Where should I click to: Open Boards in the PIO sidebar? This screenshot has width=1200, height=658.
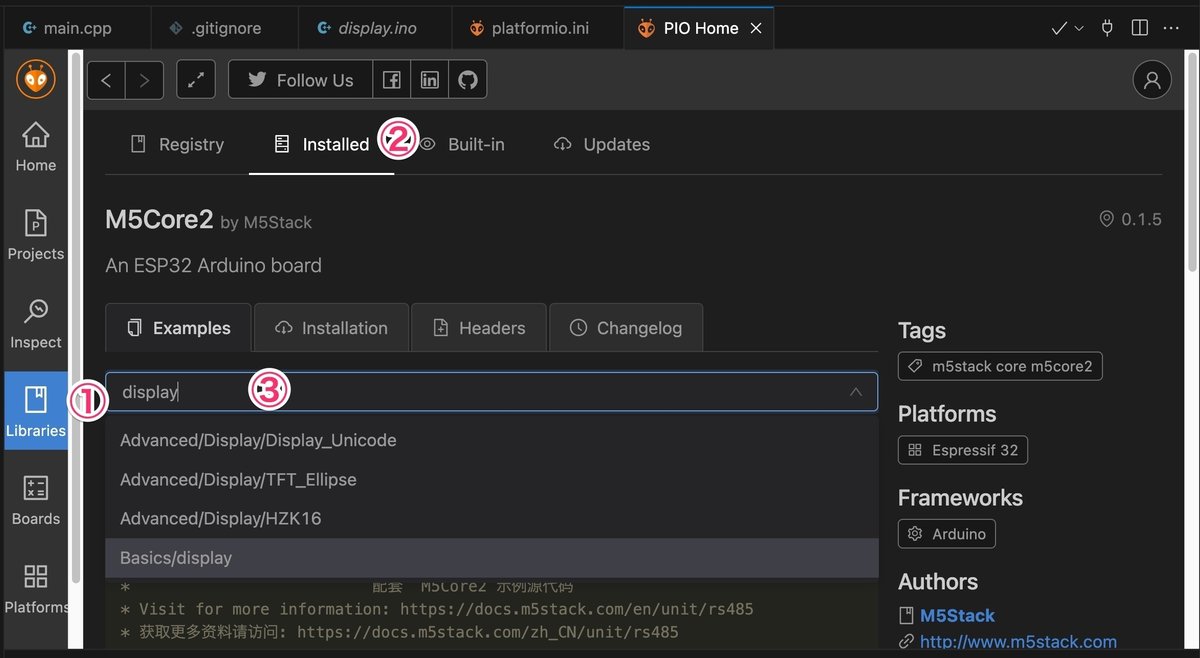tap(36, 500)
